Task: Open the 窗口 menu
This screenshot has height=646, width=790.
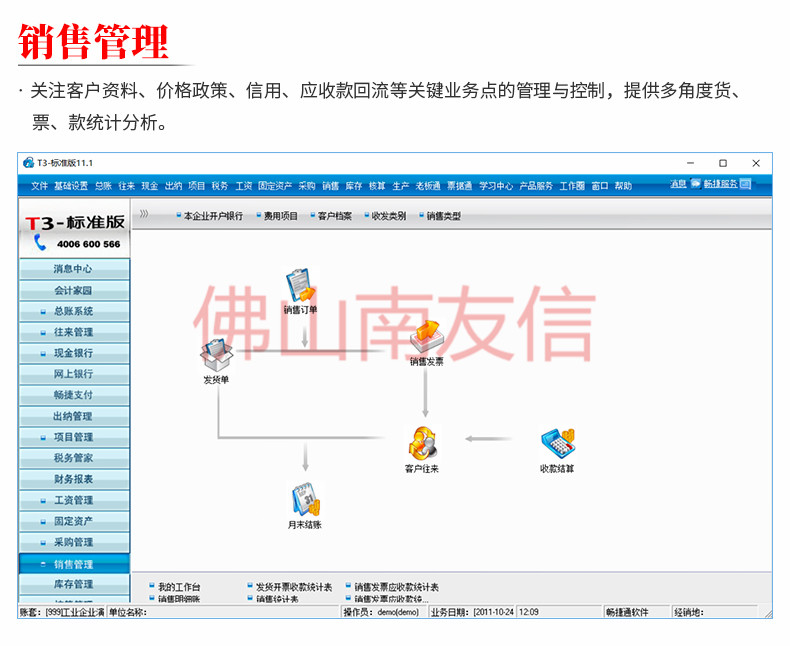Action: 600,186
